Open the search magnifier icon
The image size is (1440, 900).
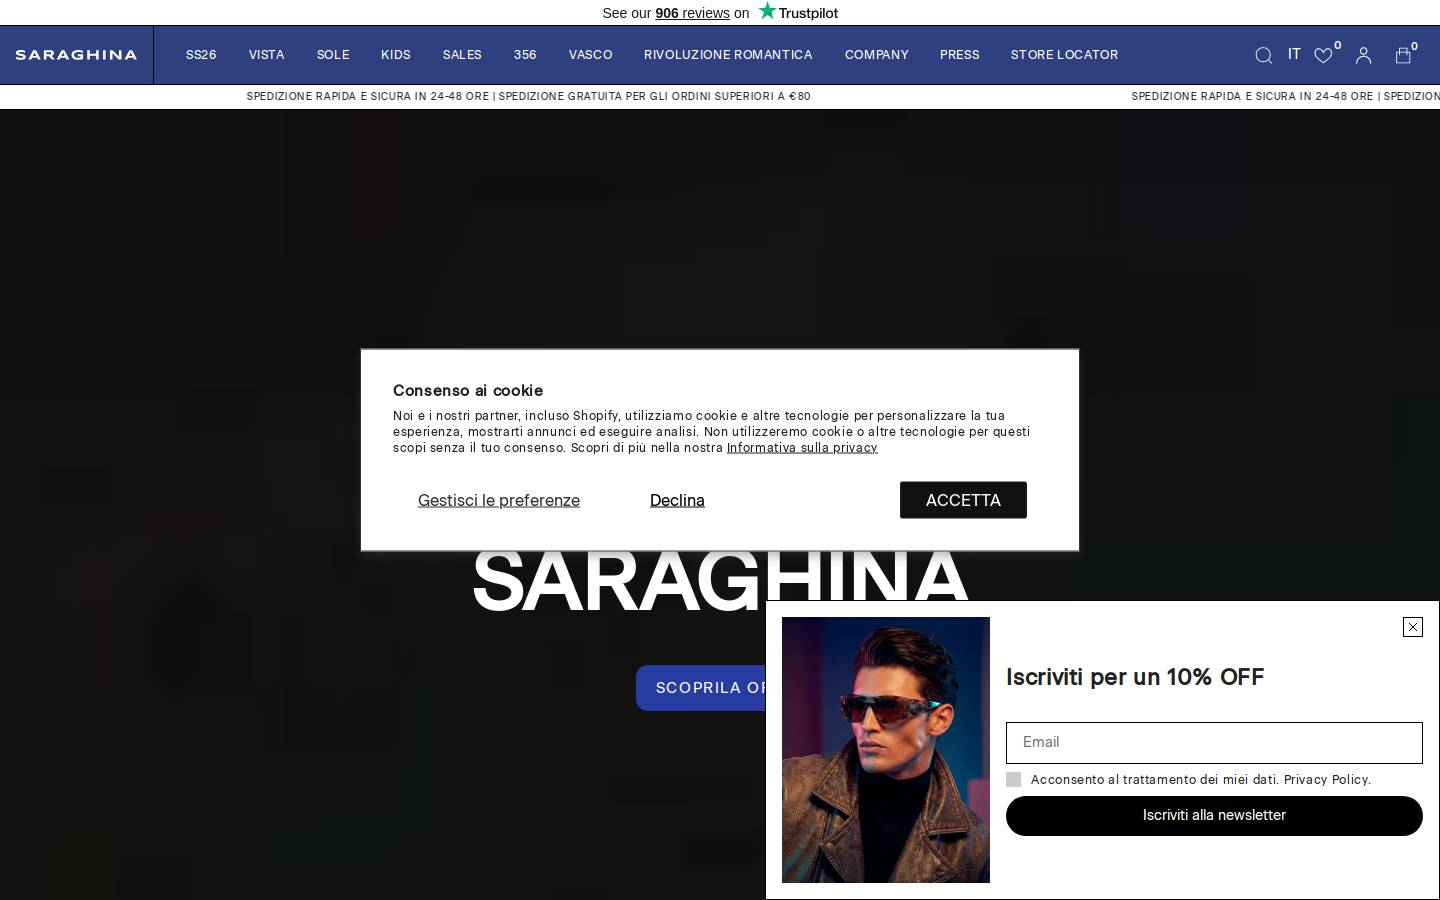1263,55
